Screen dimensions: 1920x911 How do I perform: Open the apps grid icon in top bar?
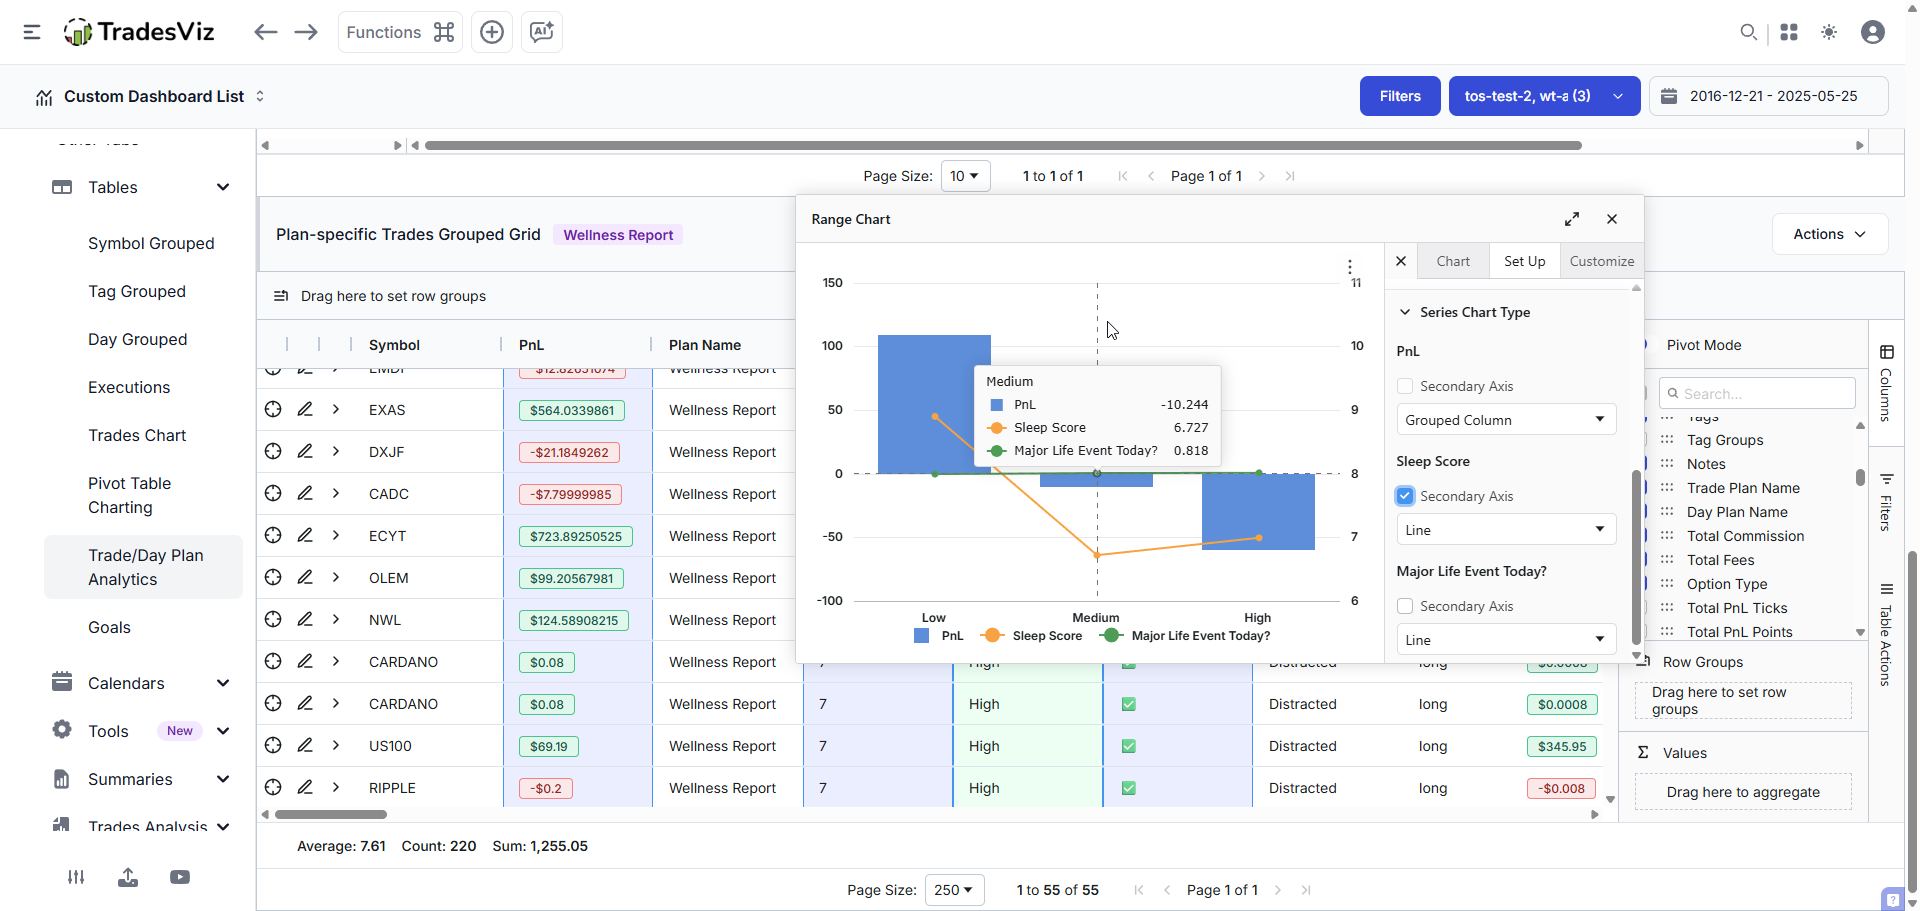click(x=1790, y=32)
